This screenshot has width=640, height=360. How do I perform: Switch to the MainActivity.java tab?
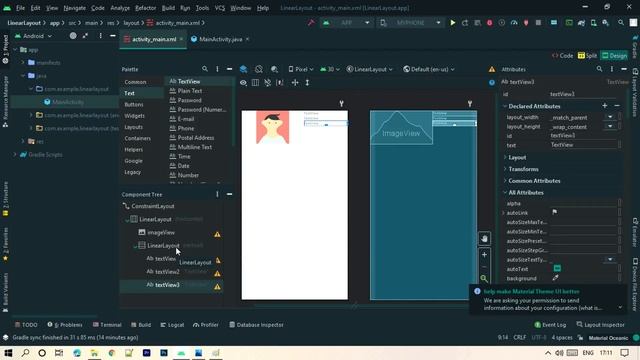[x=220, y=39]
